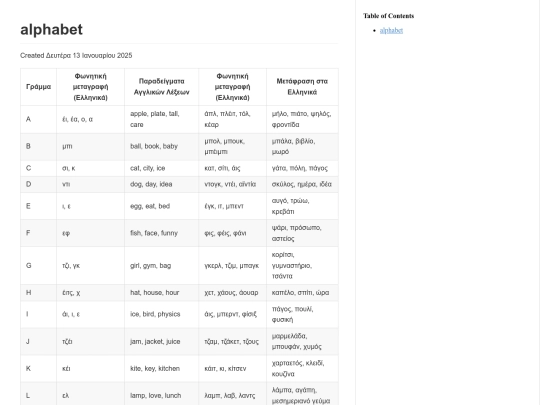
Task: Click the Παραδείγματα Αγγλικών Λέξεων column header
Action: point(162,87)
